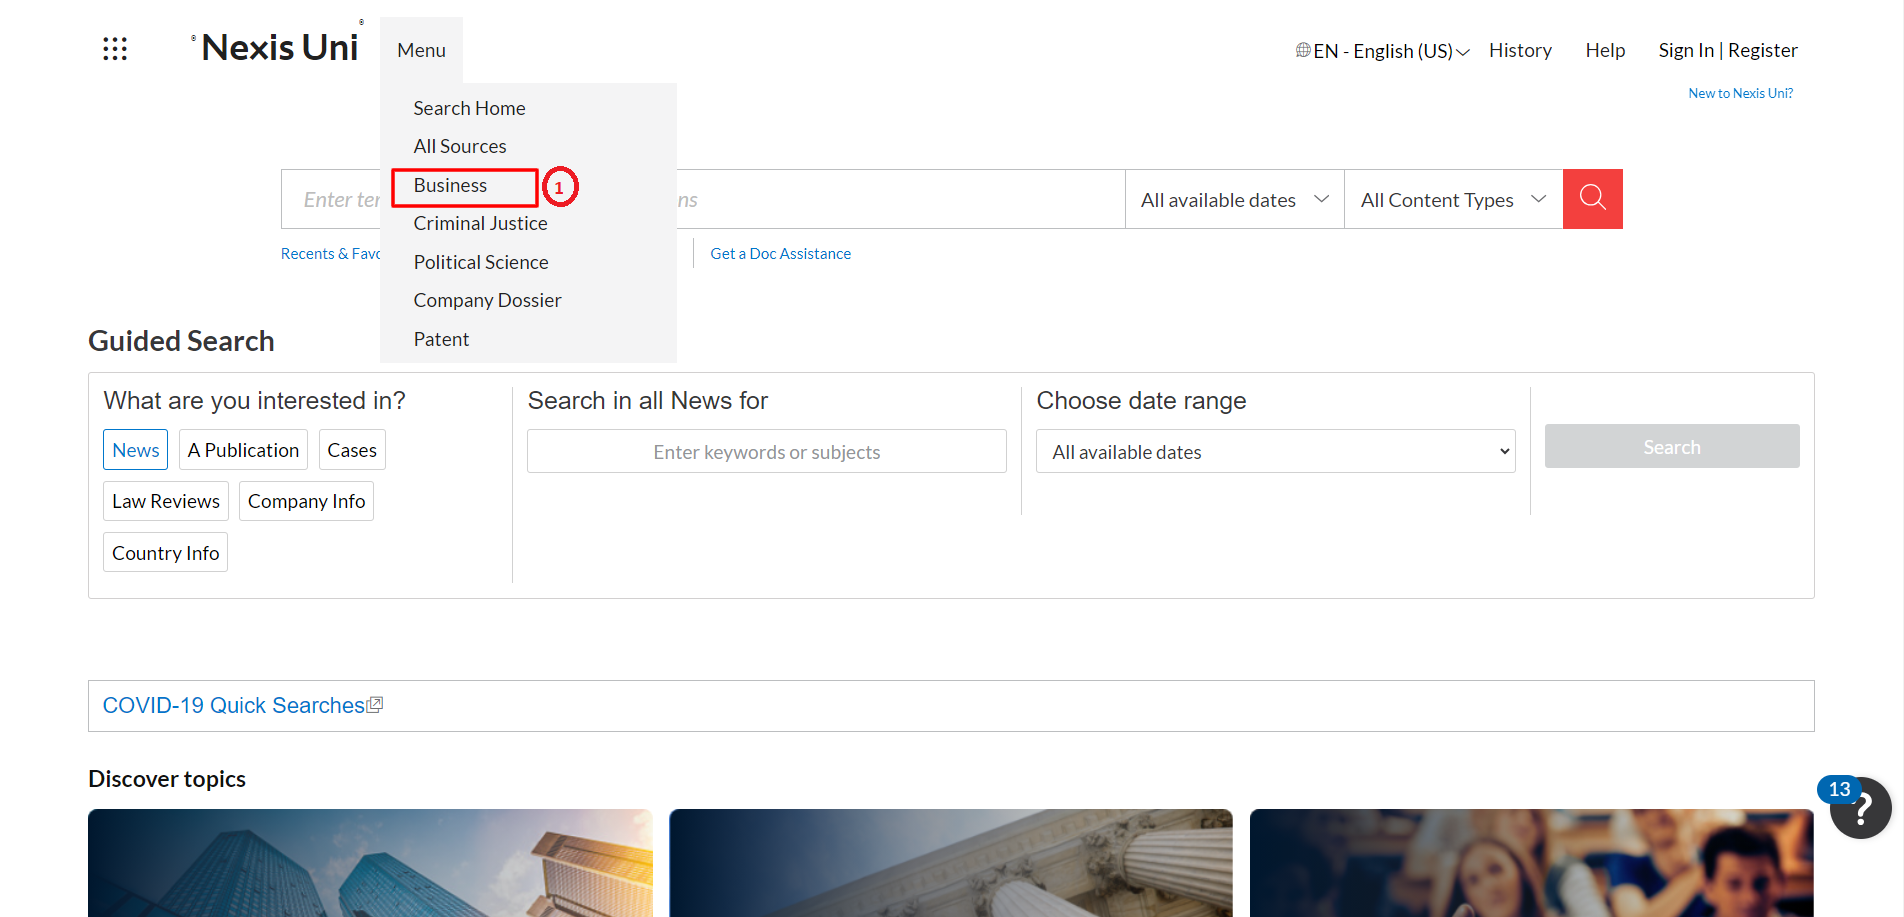This screenshot has width=1904, height=917.
Task: Follow the New to Nexis Uni? link
Action: point(1740,93)
